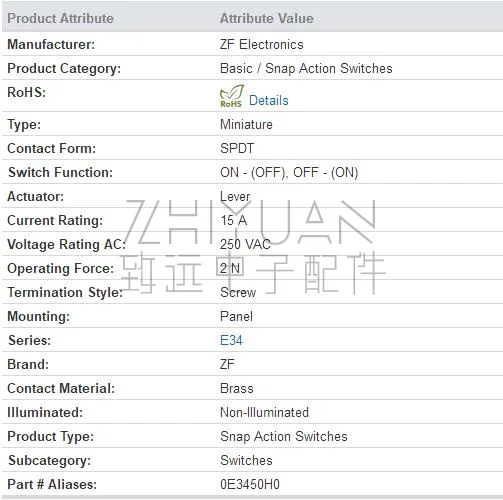Open the E34 series link
The height and width of the screenshot is (500, 503).
coord(231,340)
